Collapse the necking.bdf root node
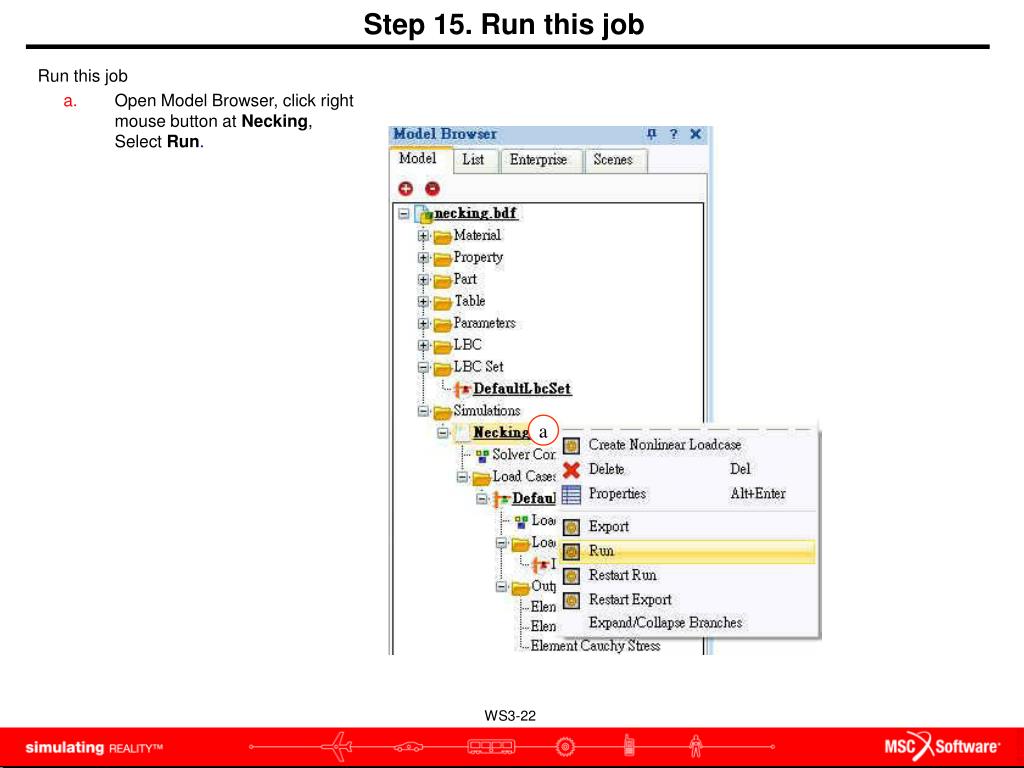The height and width of the screenshot is (768, 1024). (404, 214)
